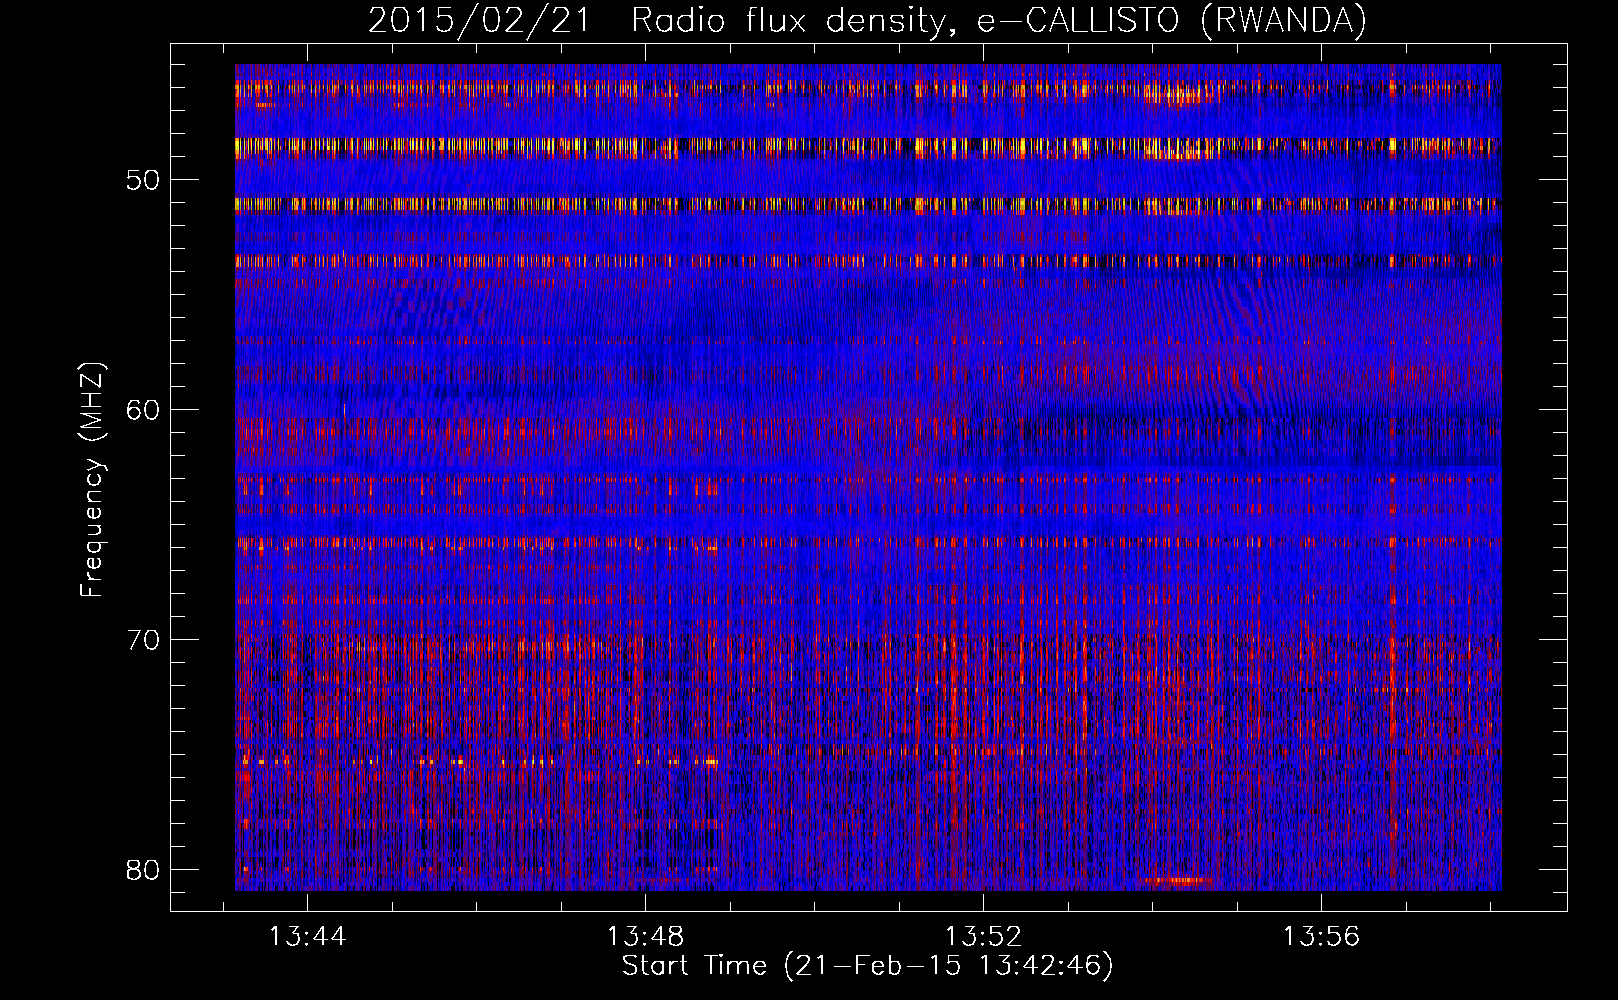Screen dimensions: 1618x1000
Task: Click the 2015/02/21 date in the plot title
Action: [x=479, y=21]
